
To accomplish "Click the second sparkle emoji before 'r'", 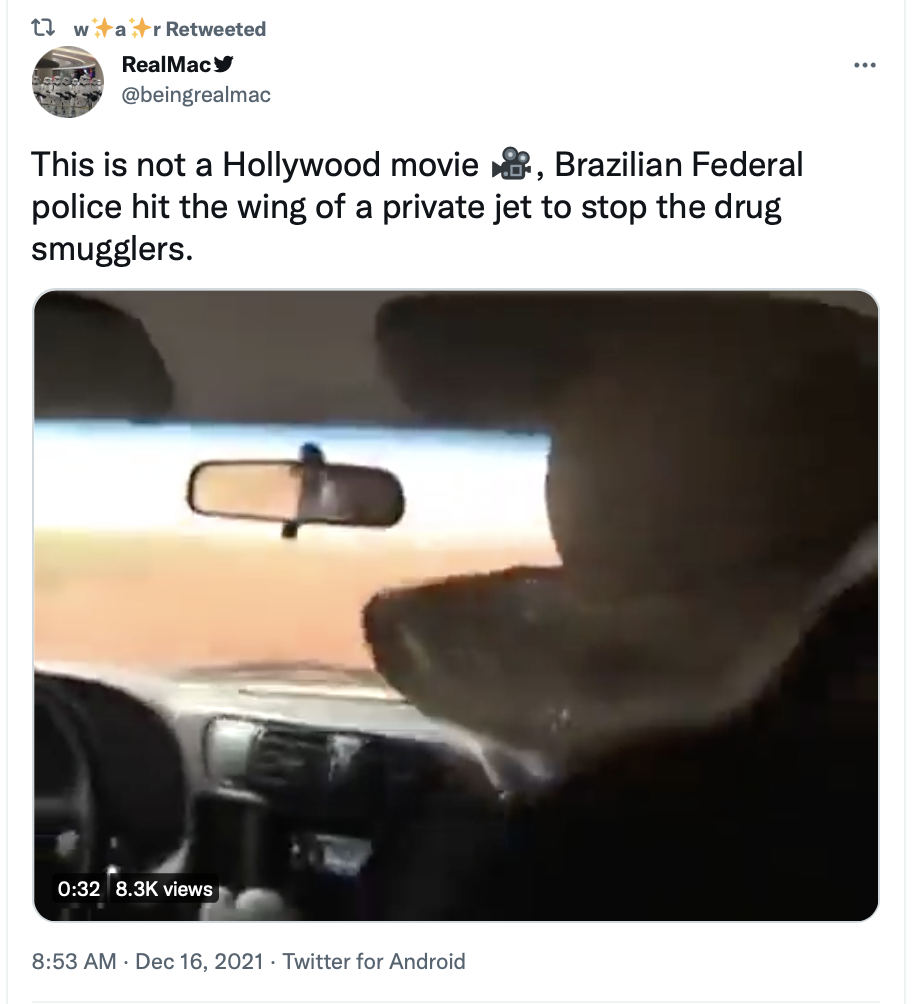I will [x=140, y=28].
